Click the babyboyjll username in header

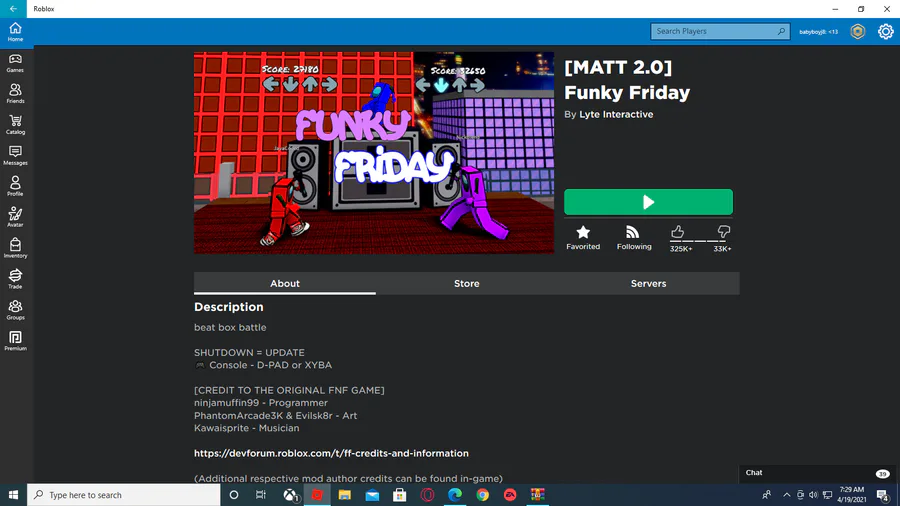818,32
